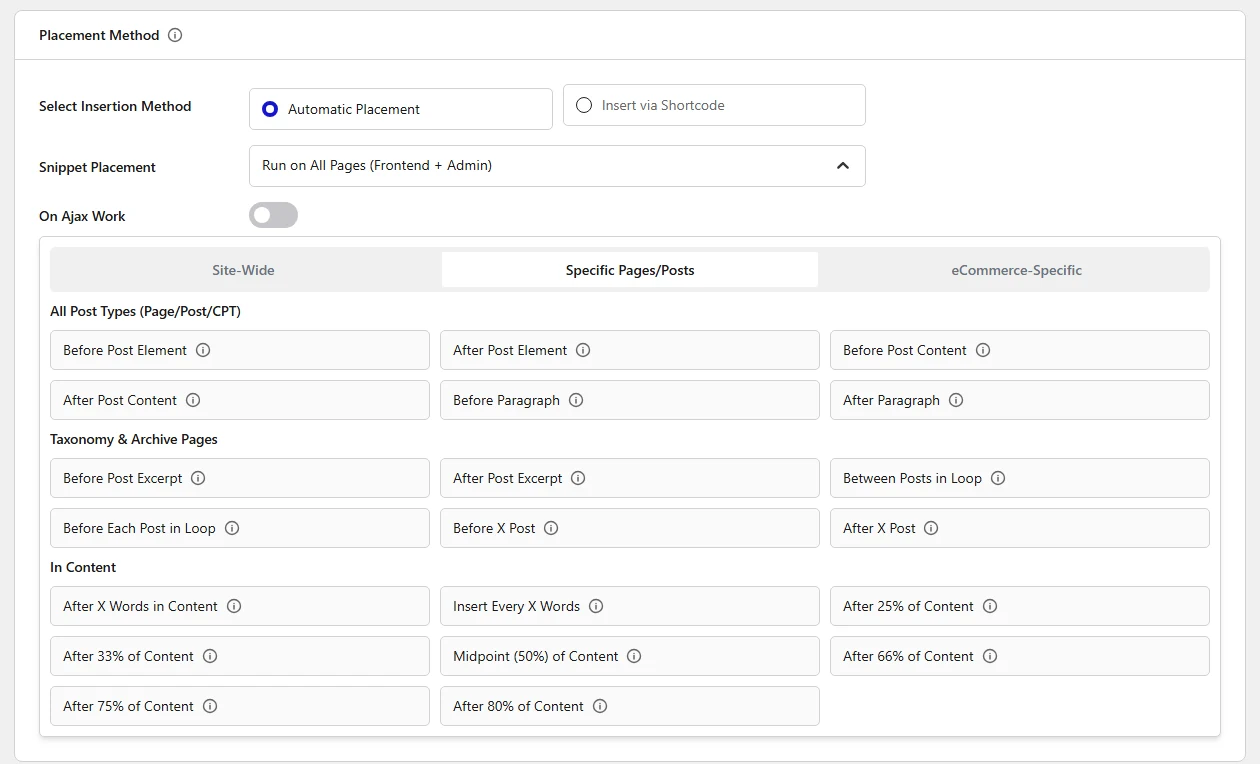Select After 66% of Content placement
Viewport: 1260px width, 764px height.
click(1020, 656)
